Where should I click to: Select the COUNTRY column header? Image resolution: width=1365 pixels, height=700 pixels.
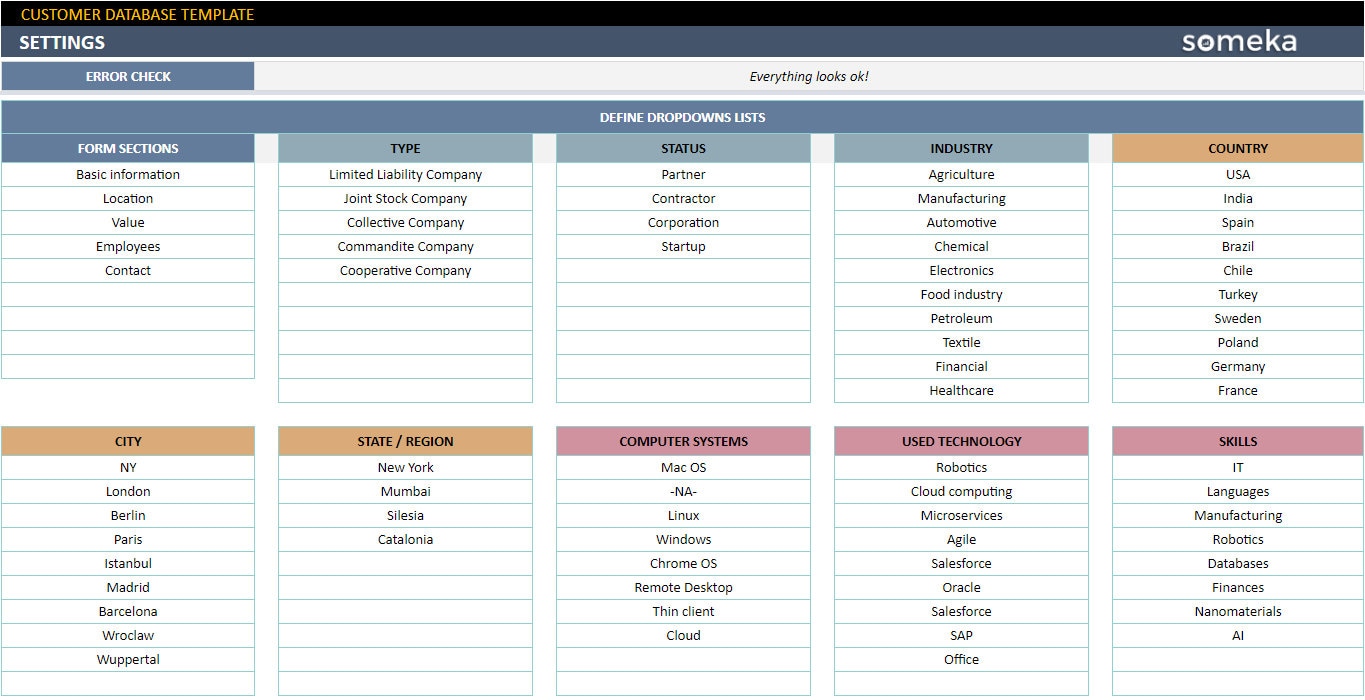[1237, 148]
